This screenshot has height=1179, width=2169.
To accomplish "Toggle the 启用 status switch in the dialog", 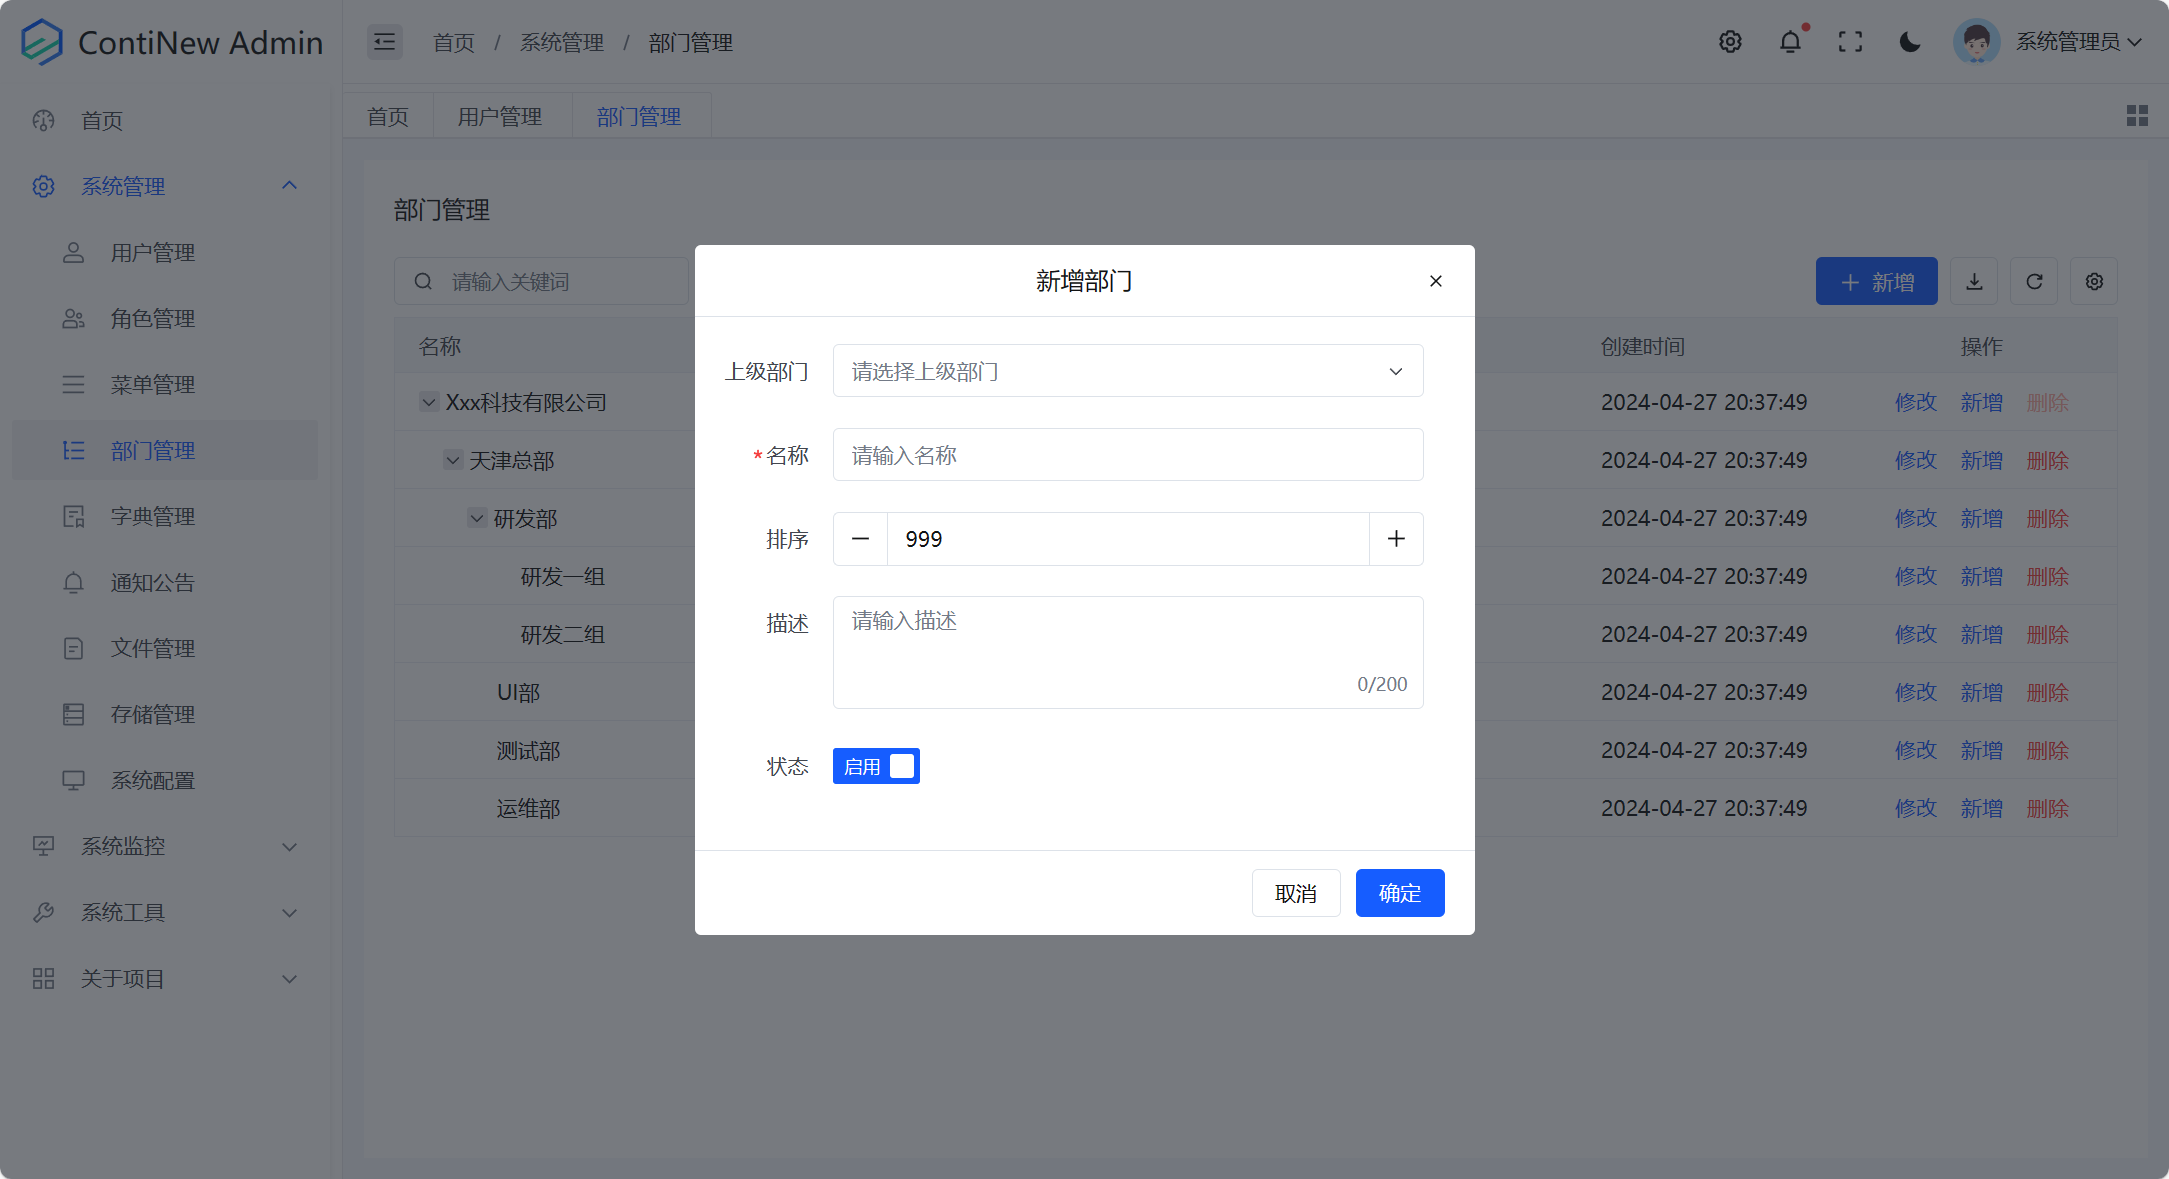I will click(875, 765).
